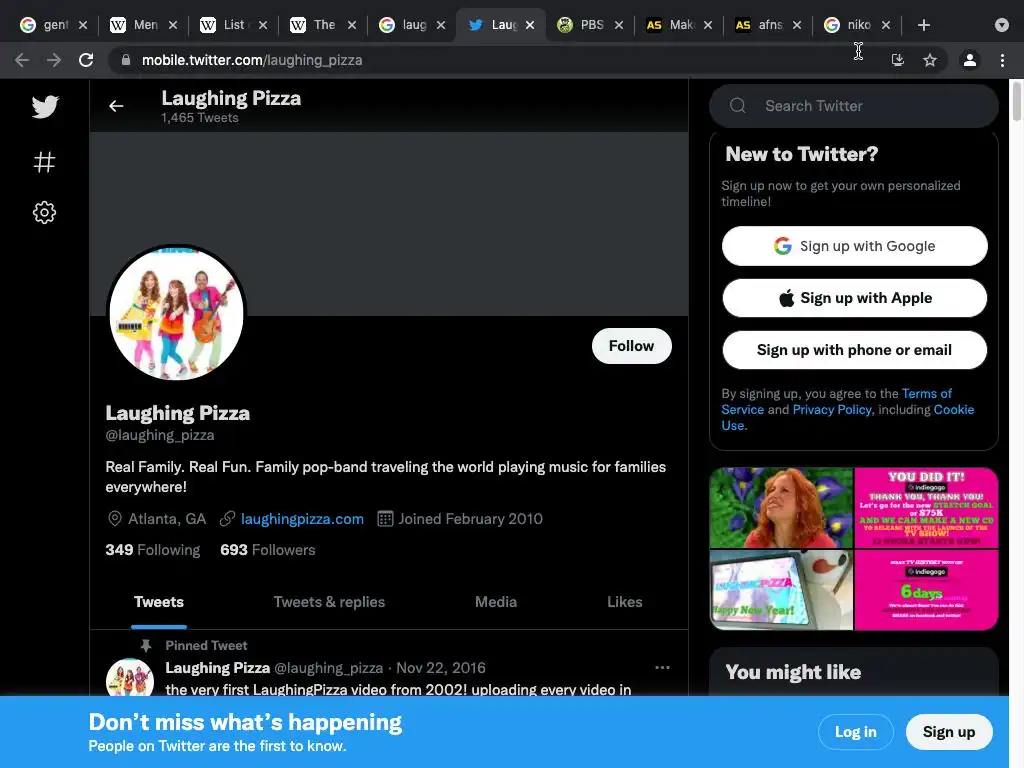This screenshot has width=1024, height=768.
Task: Click Sign up with phone or email
Action: tap(854, 350)
